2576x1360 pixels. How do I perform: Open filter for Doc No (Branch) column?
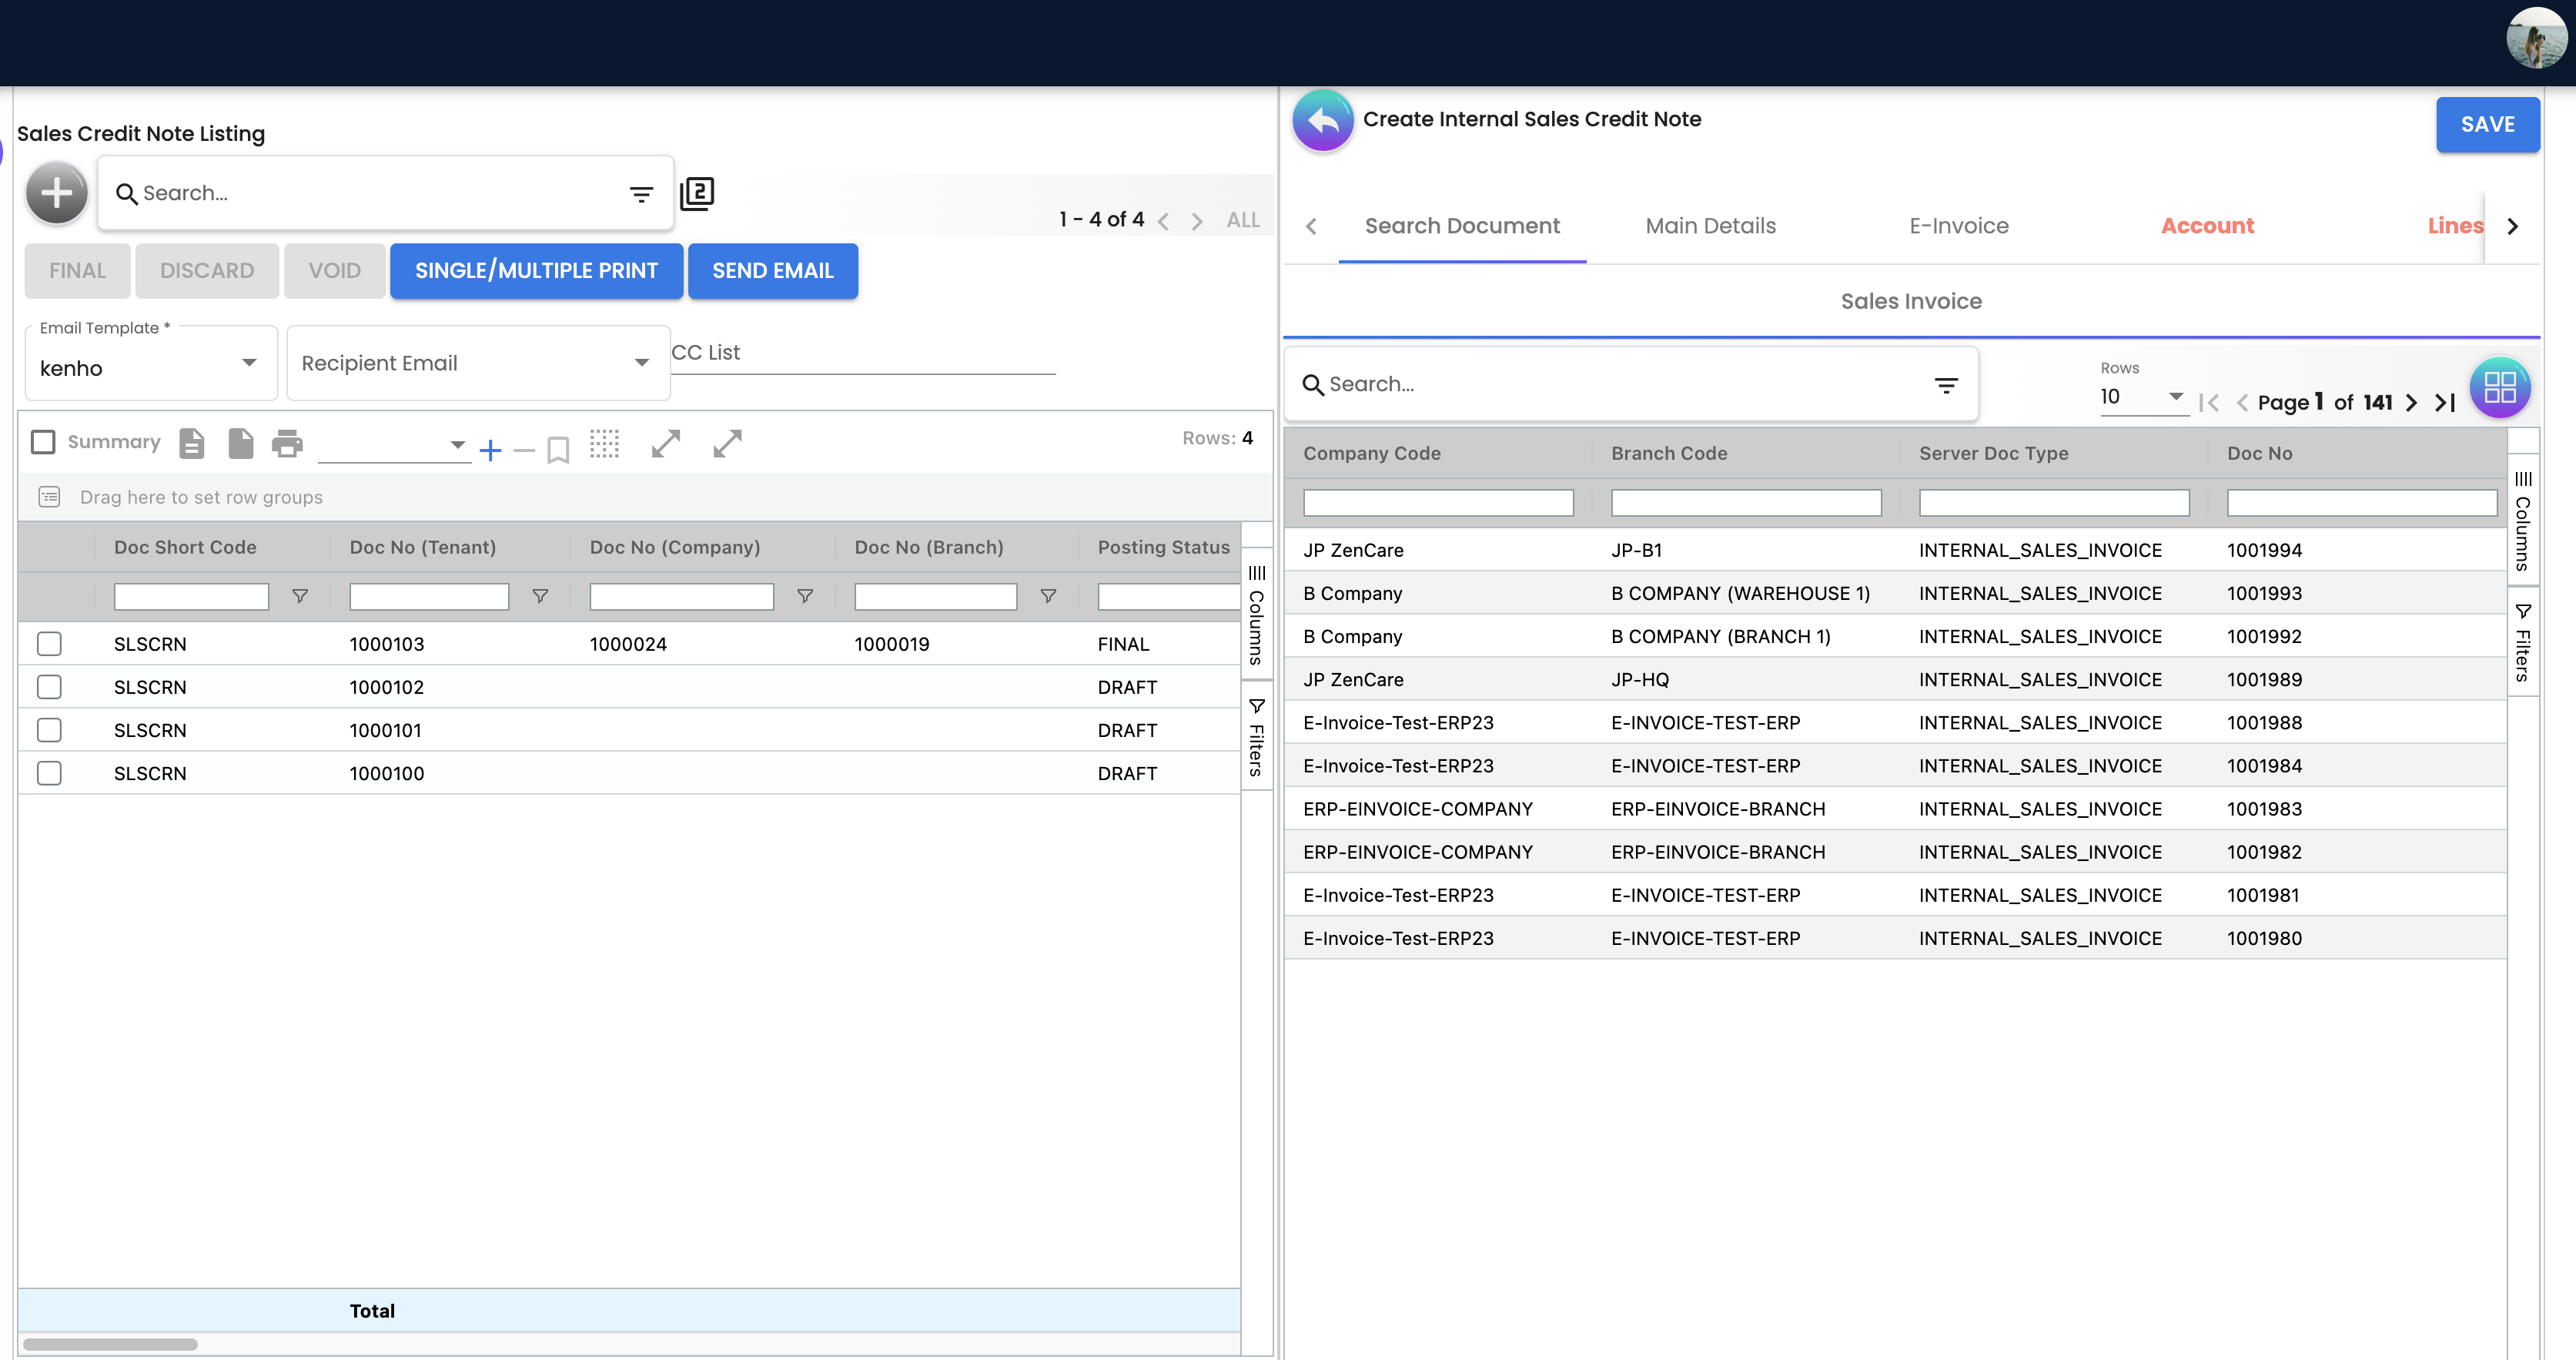(x=1048, y=596)
